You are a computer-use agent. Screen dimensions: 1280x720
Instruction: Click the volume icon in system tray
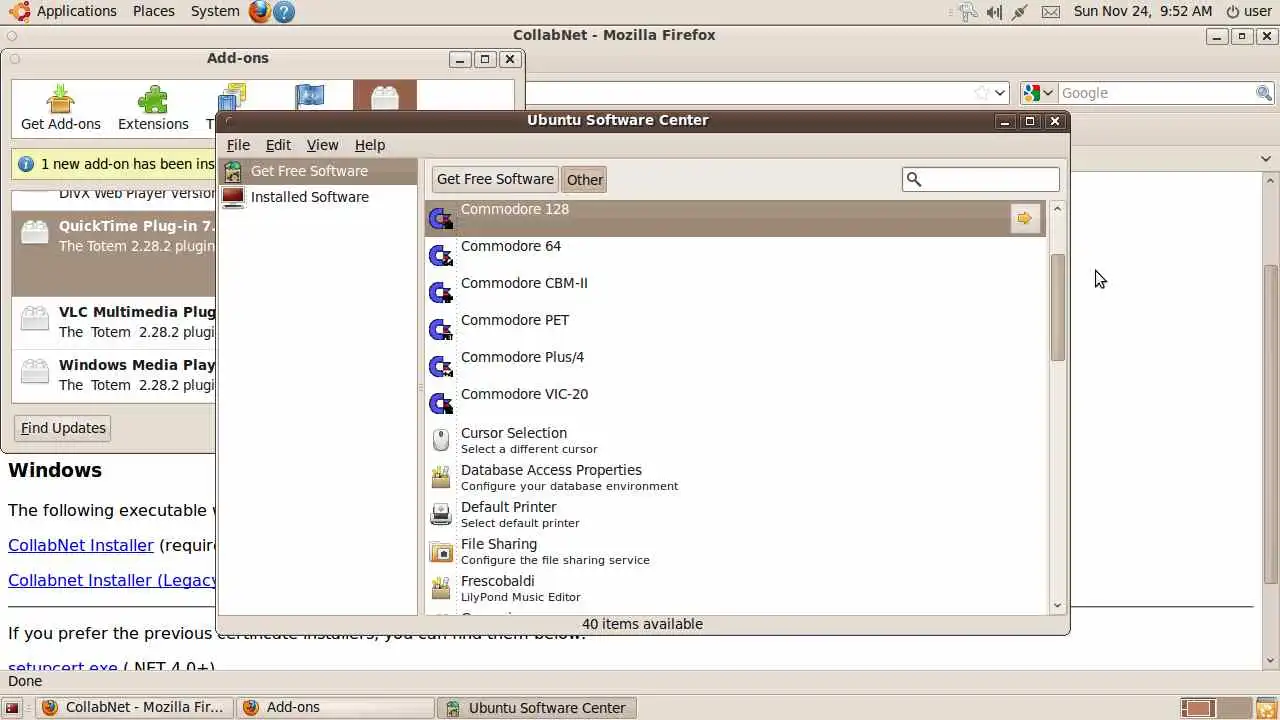[x=994, y=12]
